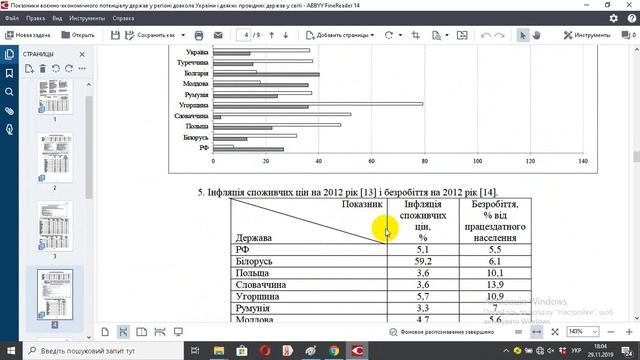Open the Справка menu

[123, 18]
